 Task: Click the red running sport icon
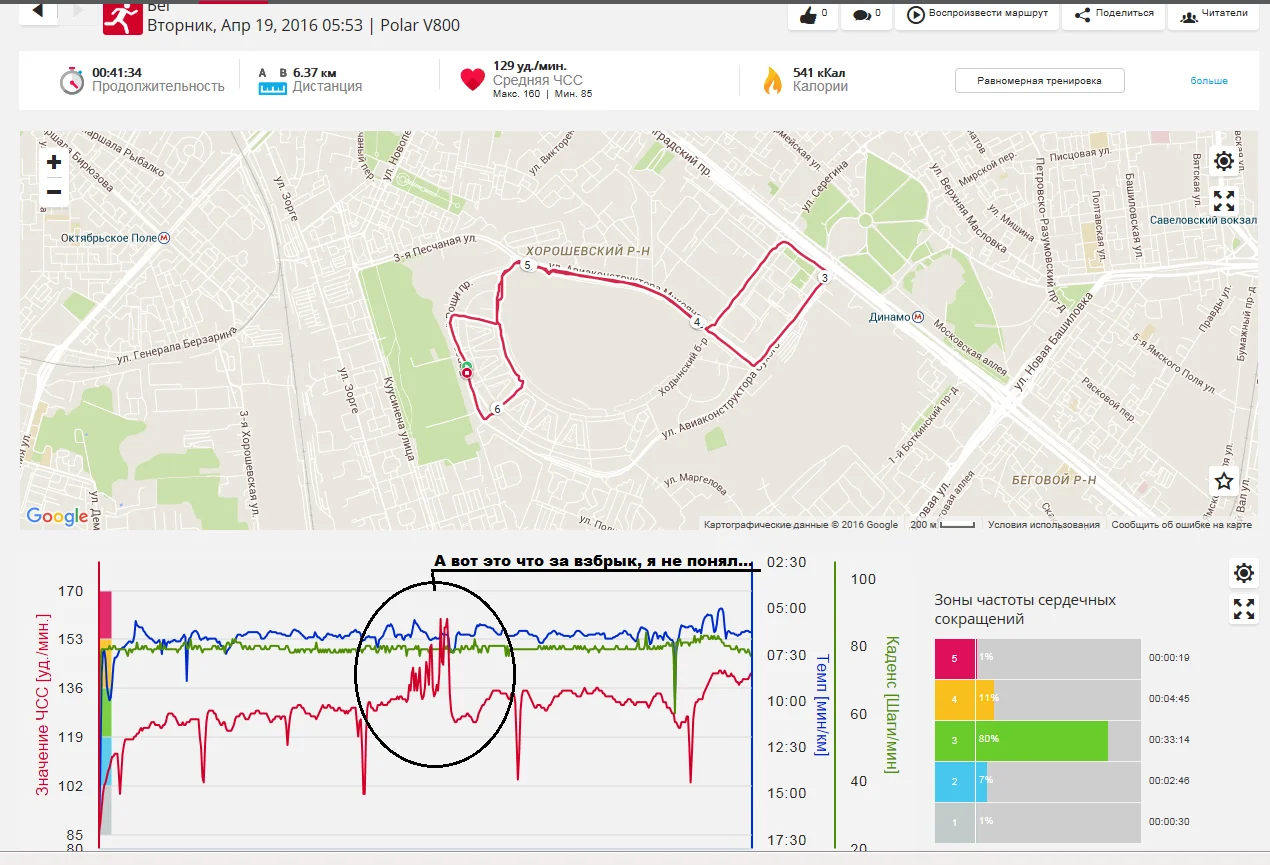pos(122,17)
